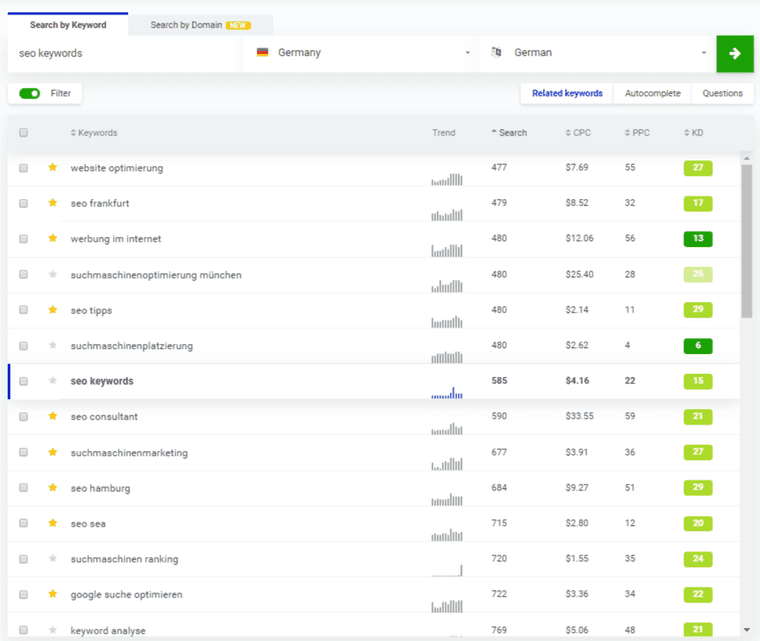760x641 pixels.
Task: Star the website optimierung keyword
Action: click(53, 167)
